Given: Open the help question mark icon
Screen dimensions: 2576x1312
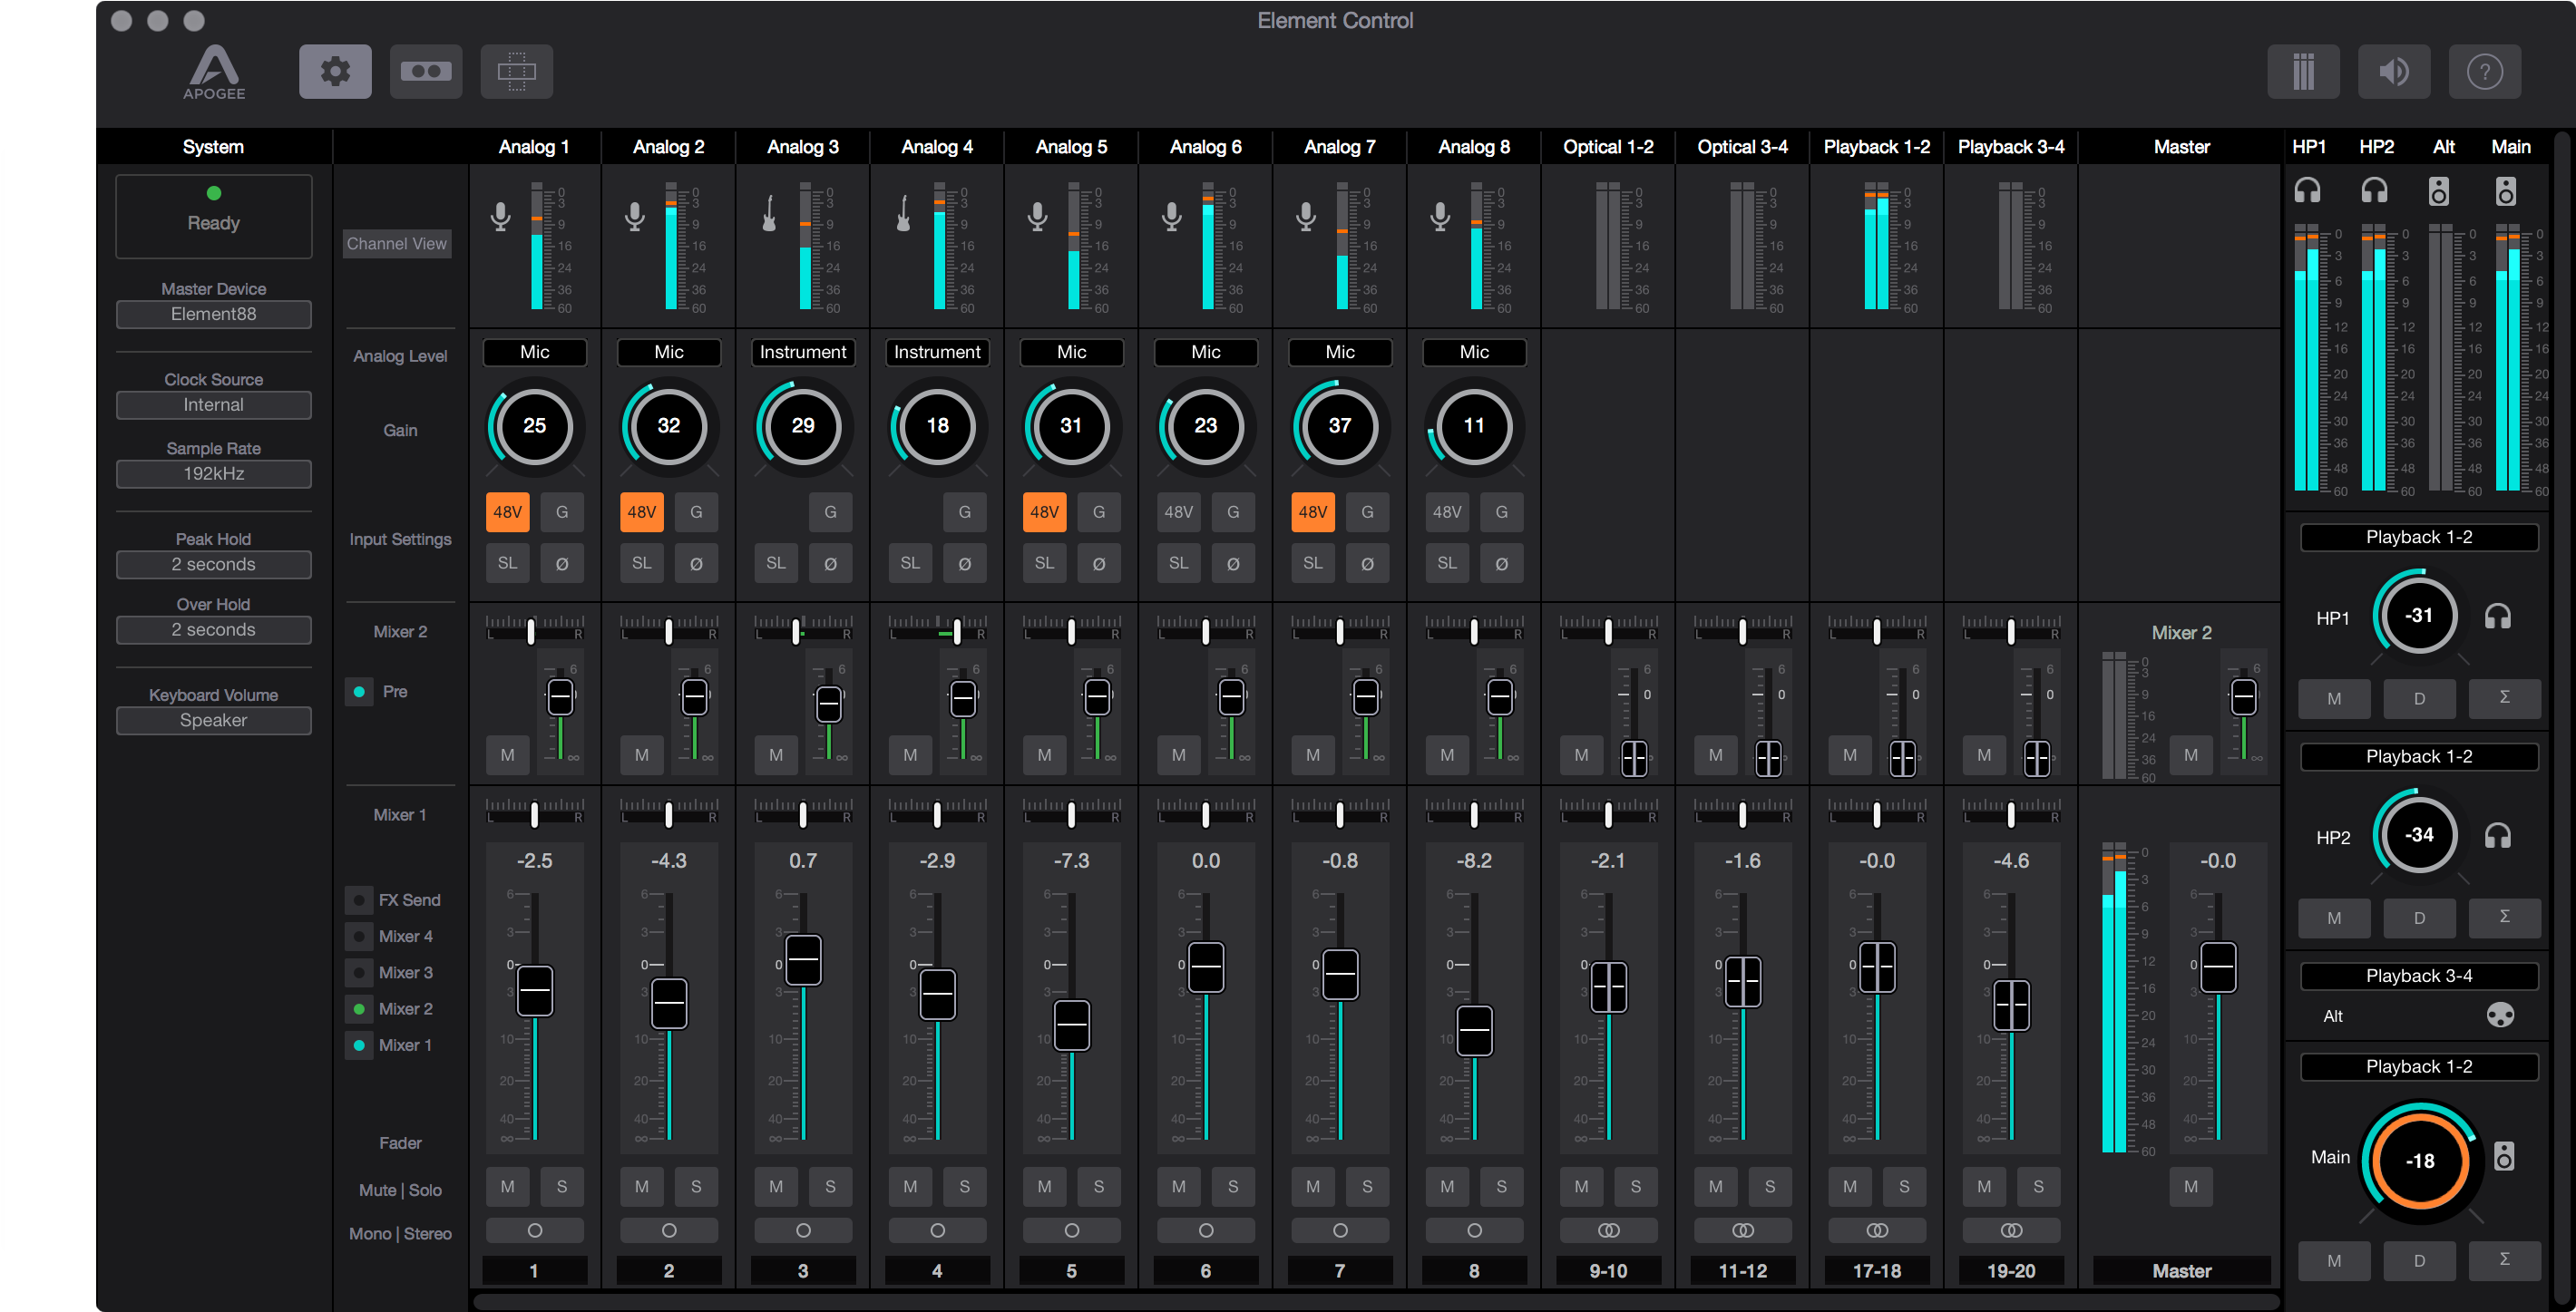Looking at the screenshot, I should point(2484,71).
